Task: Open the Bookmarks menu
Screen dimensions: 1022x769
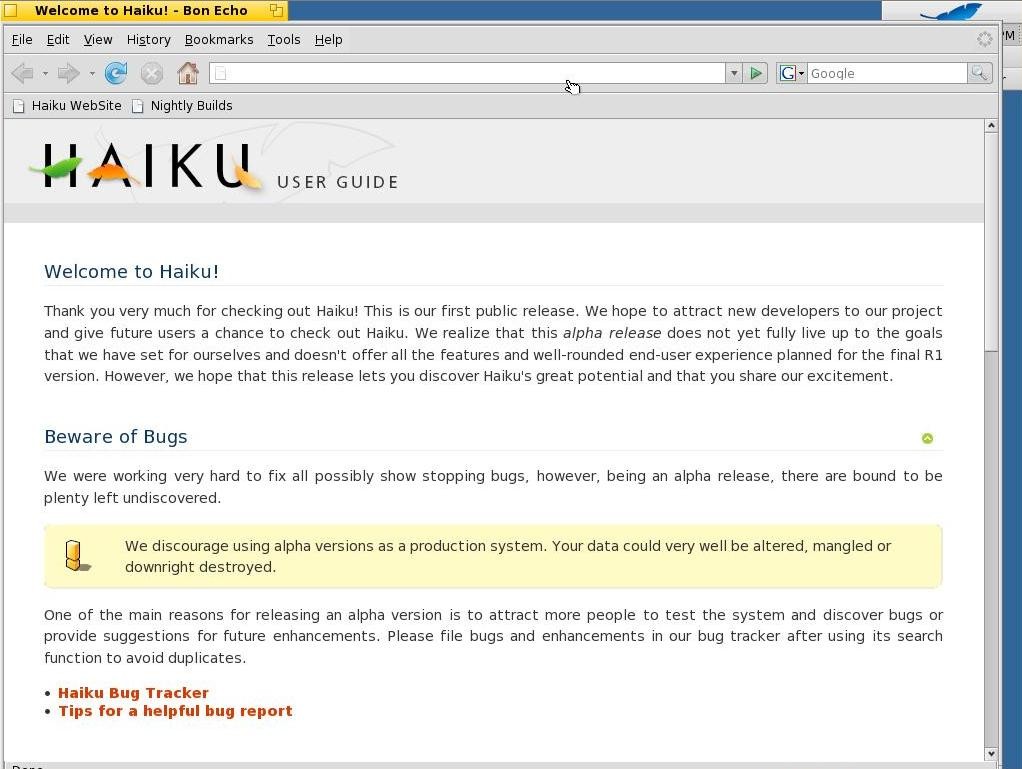Action: click(219, 40)
